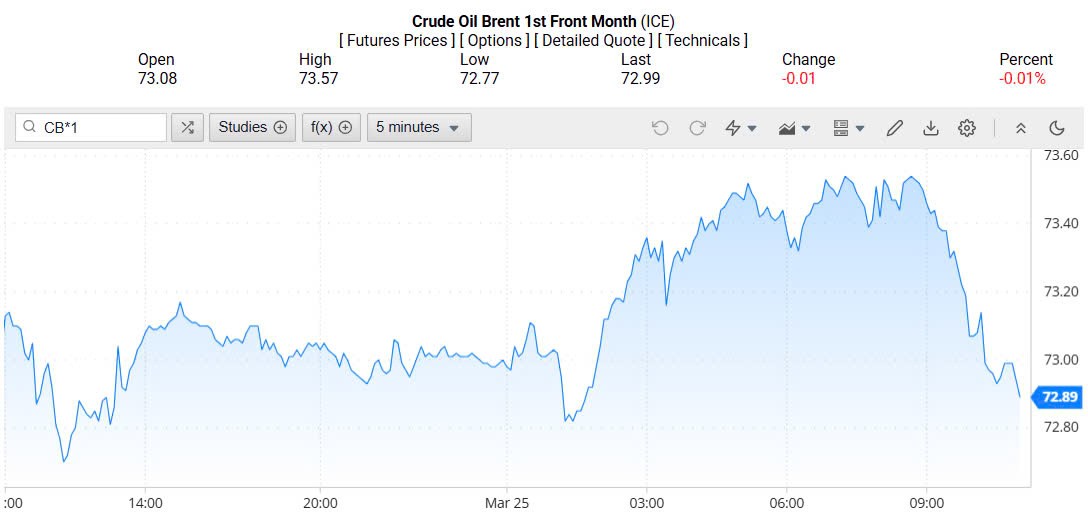The width and height of the screenshot is (1088, 512).
Task: Open the Studies menu
Action: click(x=252, y=128)
